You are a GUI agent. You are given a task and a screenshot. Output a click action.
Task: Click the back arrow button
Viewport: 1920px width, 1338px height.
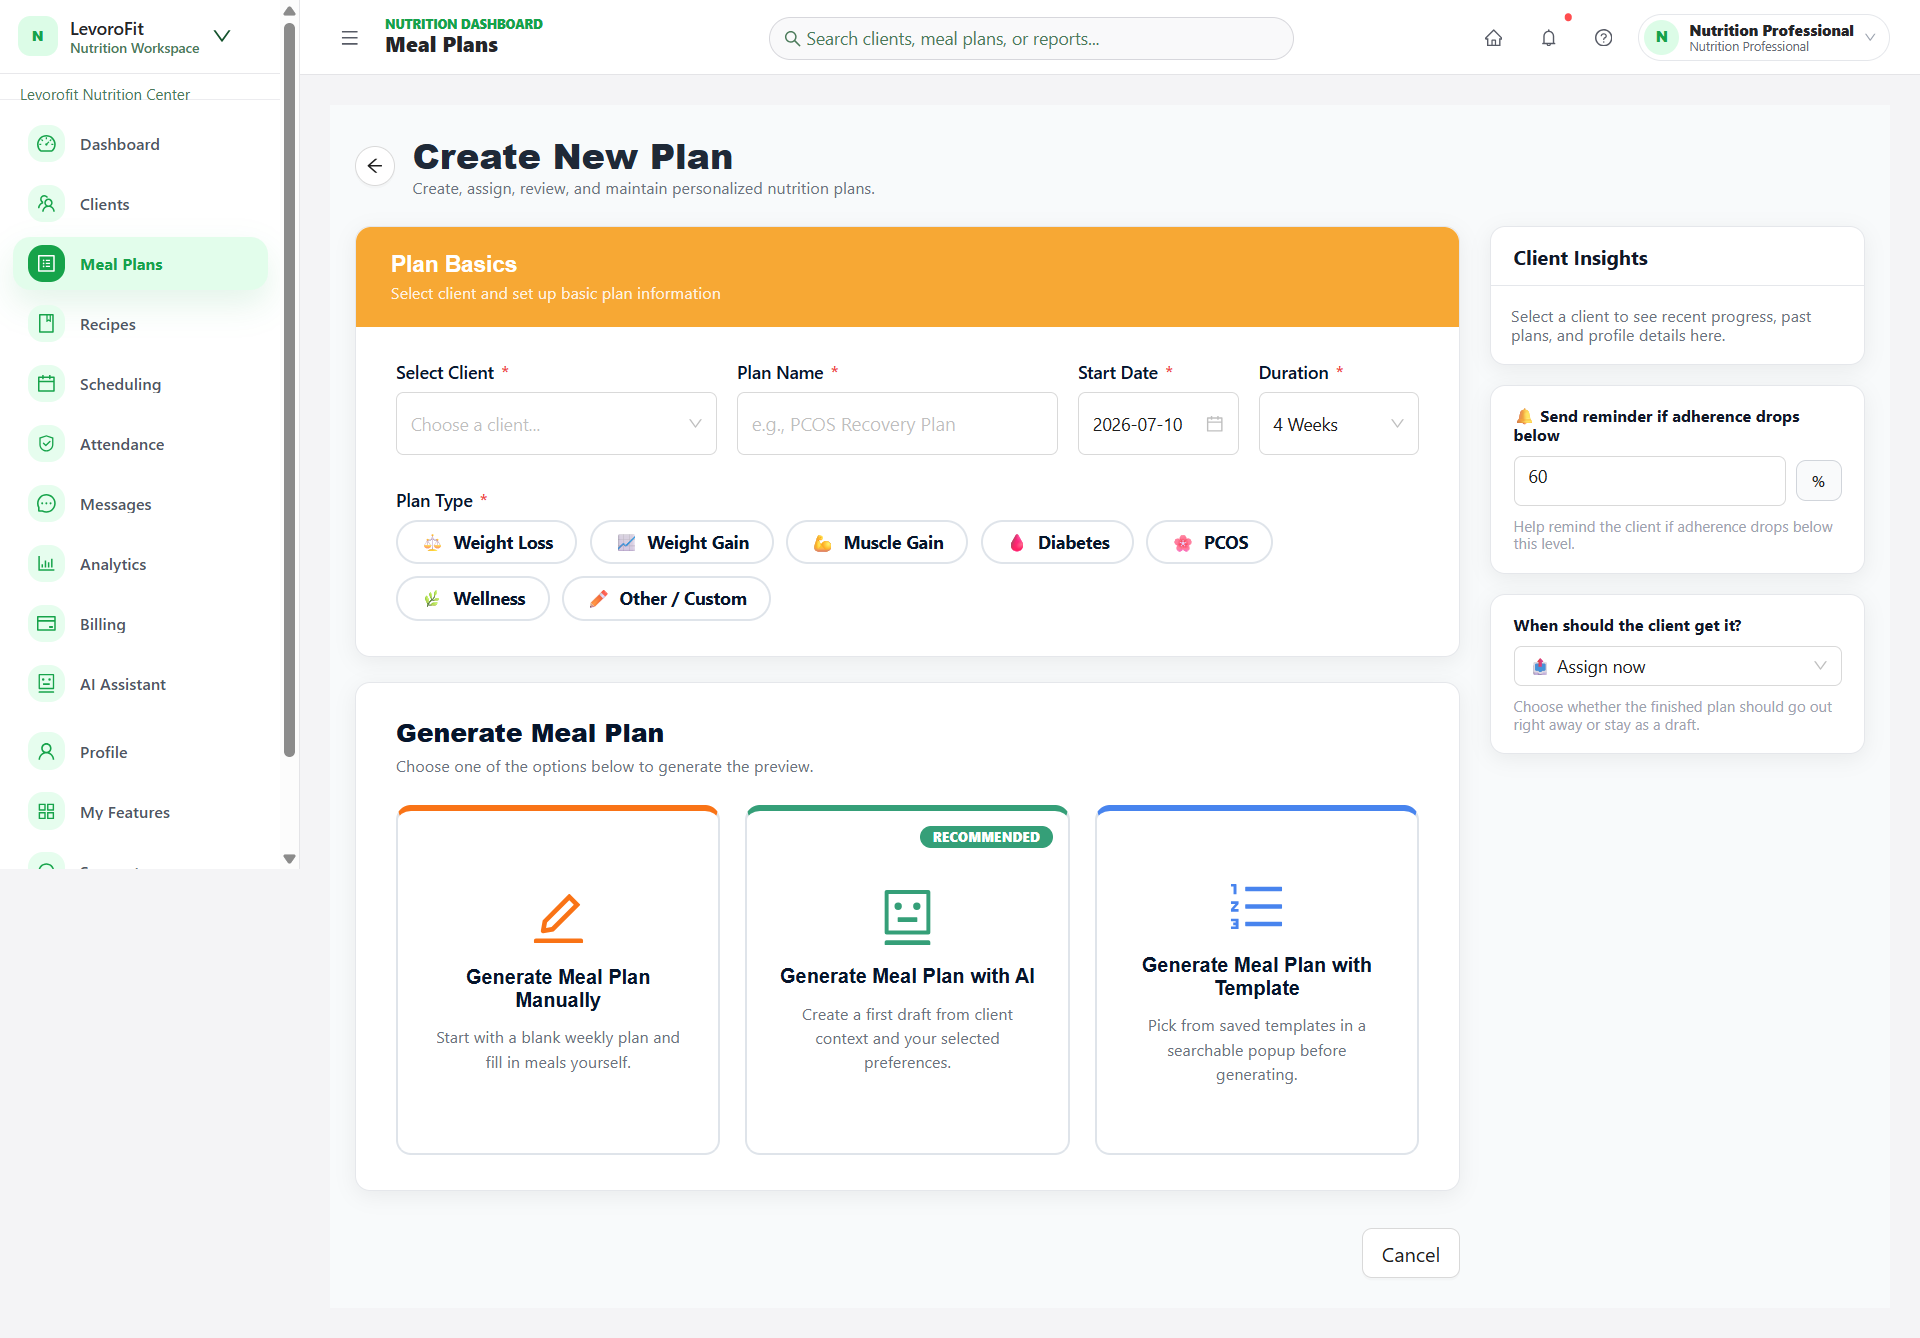(x=375, y=166)
